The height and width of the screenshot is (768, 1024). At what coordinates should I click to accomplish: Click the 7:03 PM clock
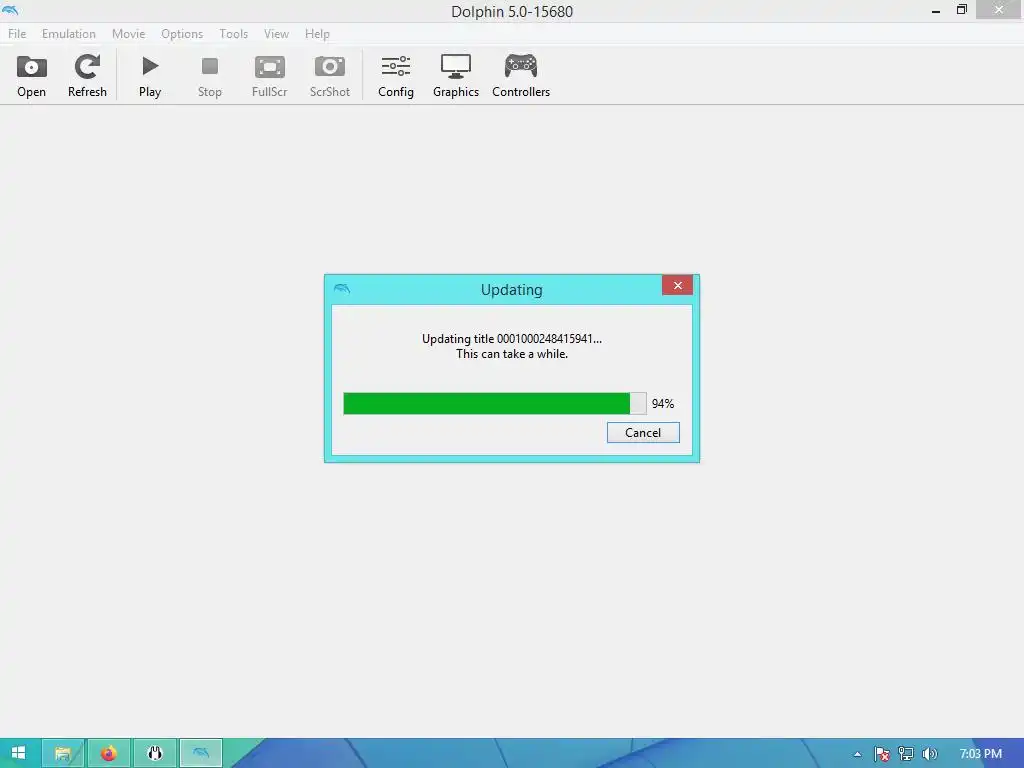980,754
